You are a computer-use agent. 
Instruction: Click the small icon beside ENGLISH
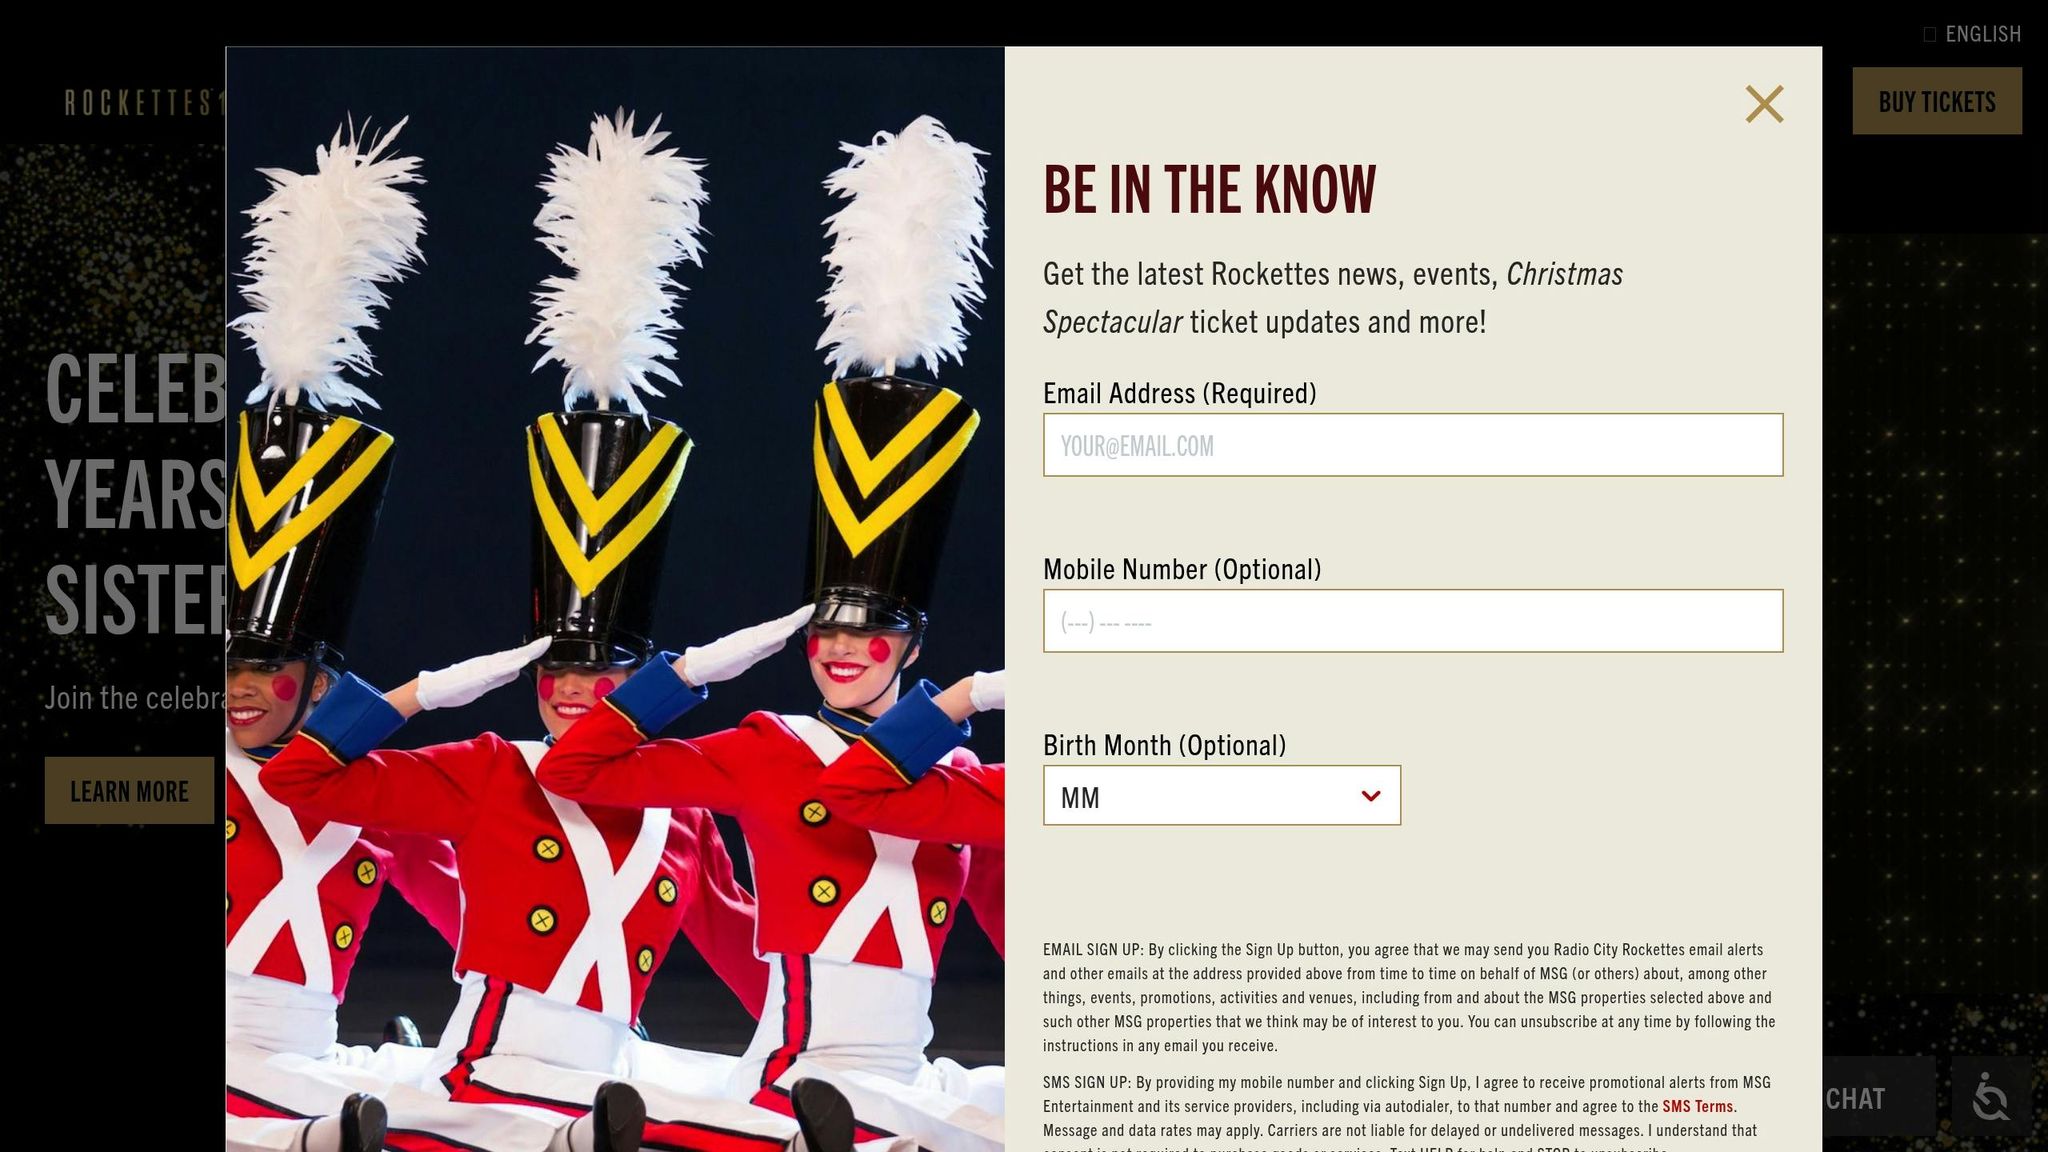[x=1929, y=34]
